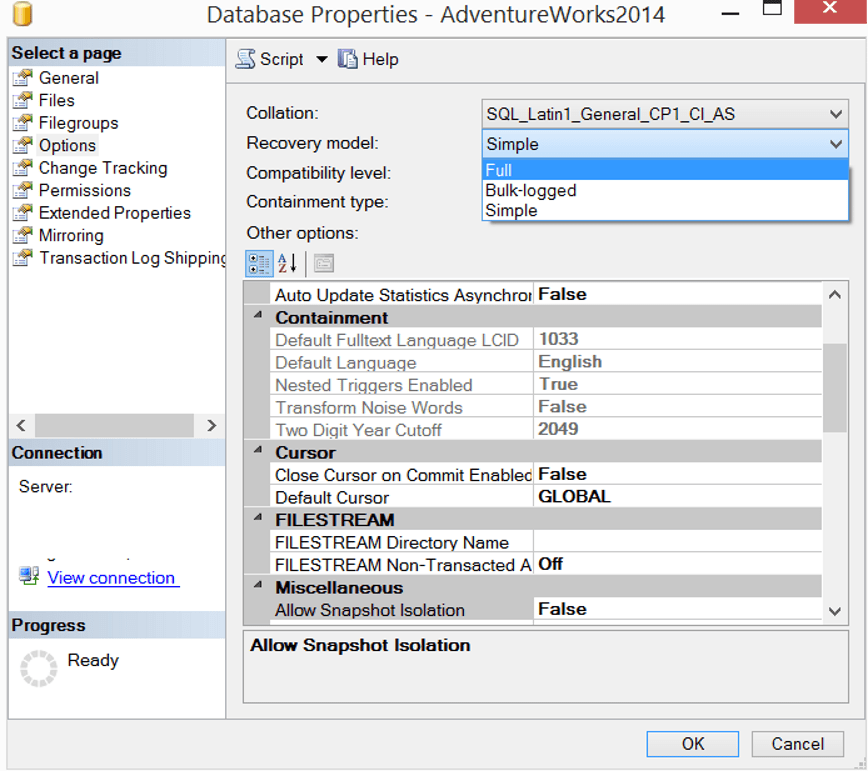Click the Permissions page icon

click(23, 190)
